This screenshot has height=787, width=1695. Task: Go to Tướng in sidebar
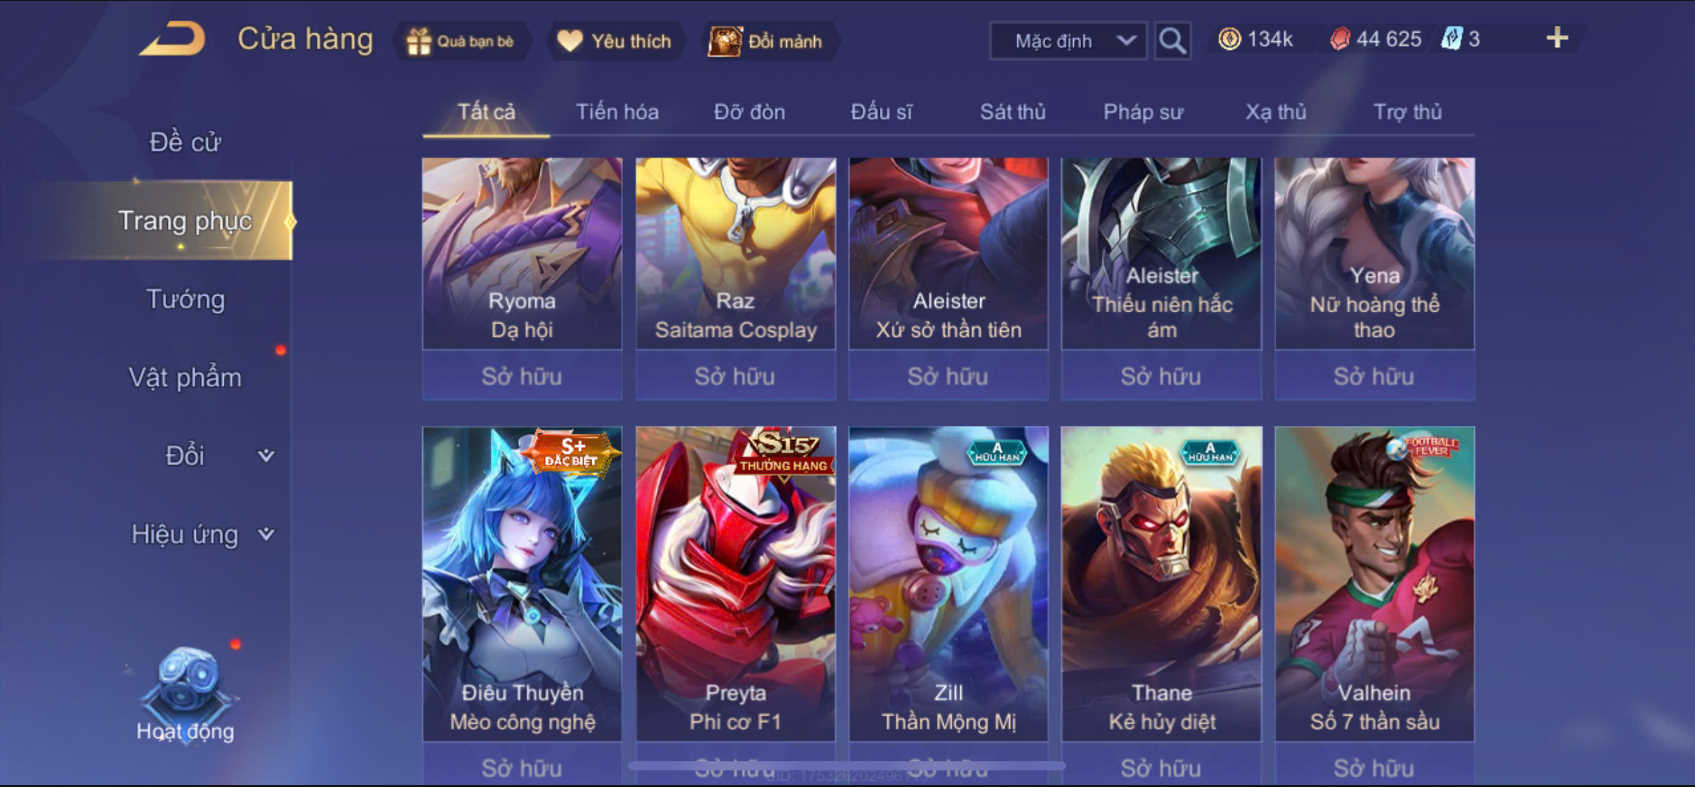[186, 299]
